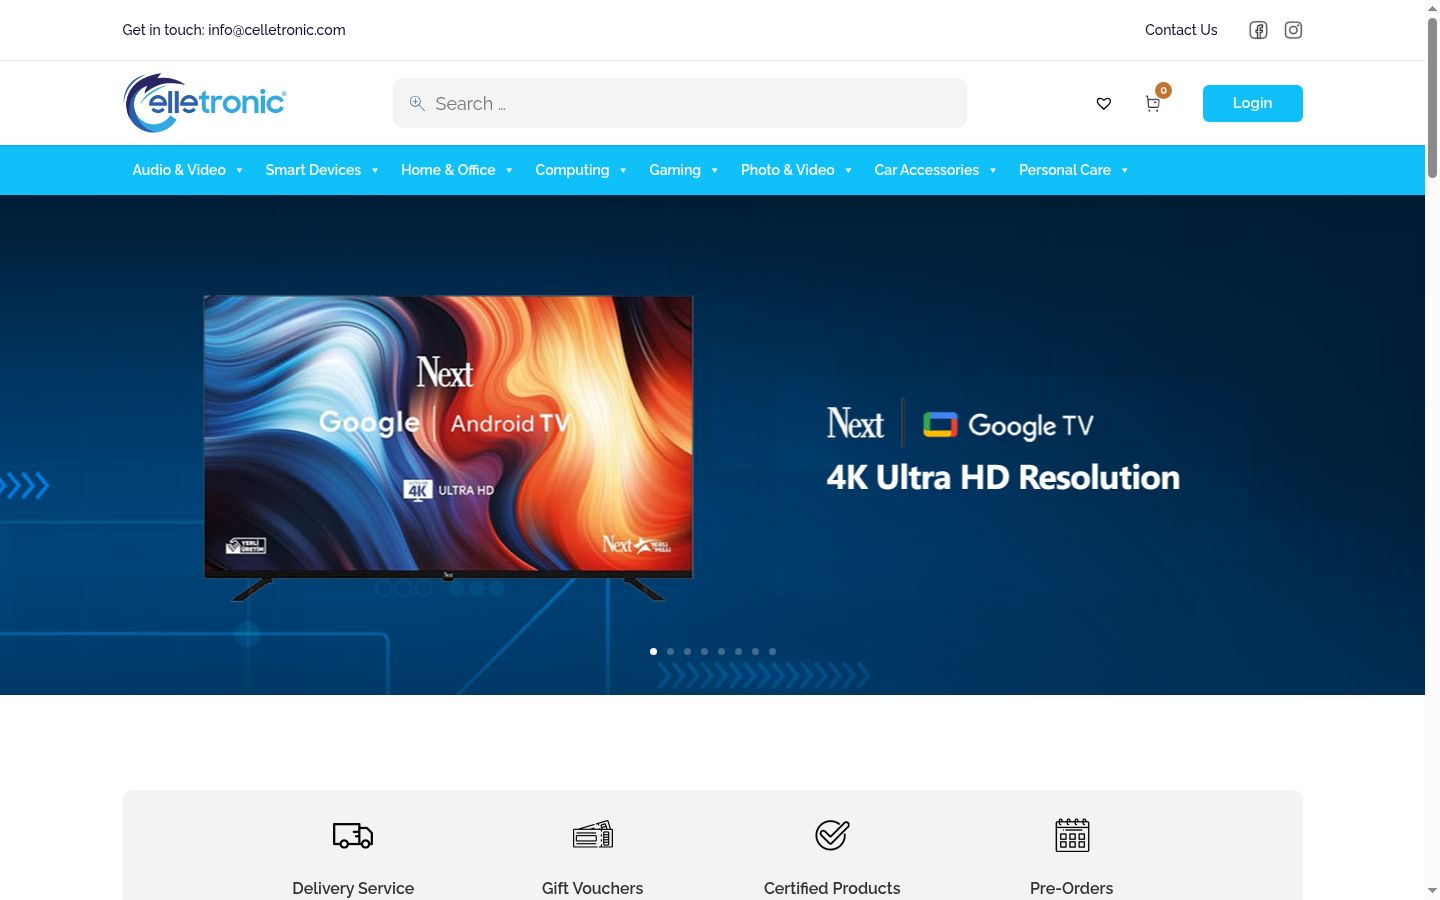Image resolution: width=1440 pixels, height=900 pixels.
Task: Open the shopping cart icon
Action: pos(1153,103)
